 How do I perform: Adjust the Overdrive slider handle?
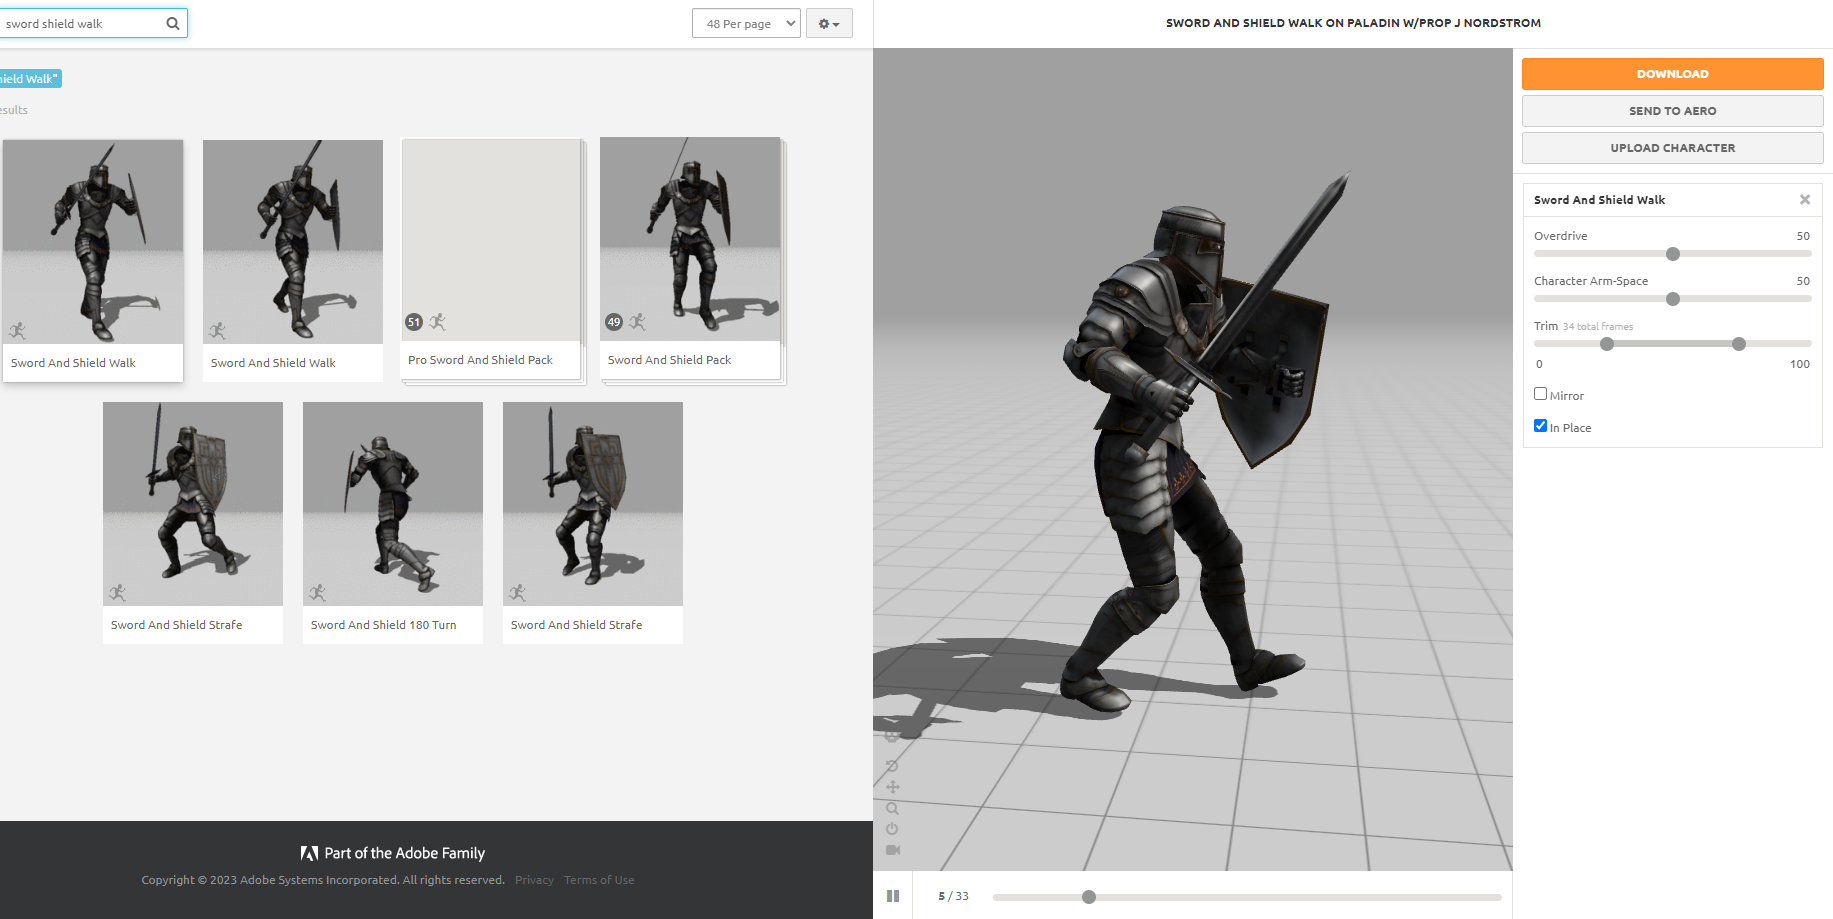click(x=1672, y=254)
